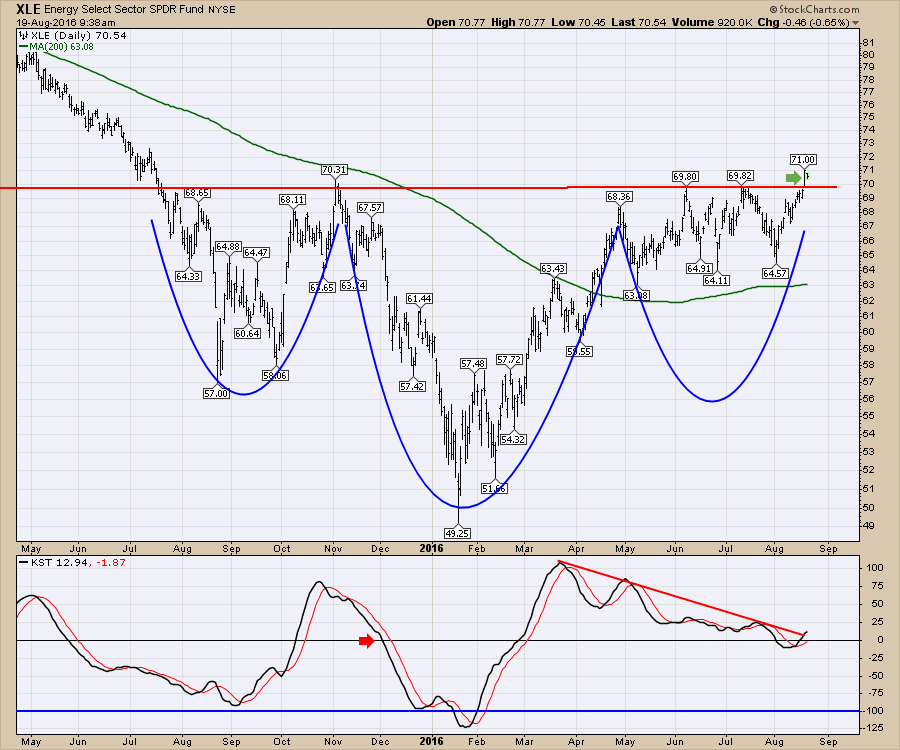Select Nov on the KST panel time axis
This screenshot has height=750, width=900.
tap(332, 739)
